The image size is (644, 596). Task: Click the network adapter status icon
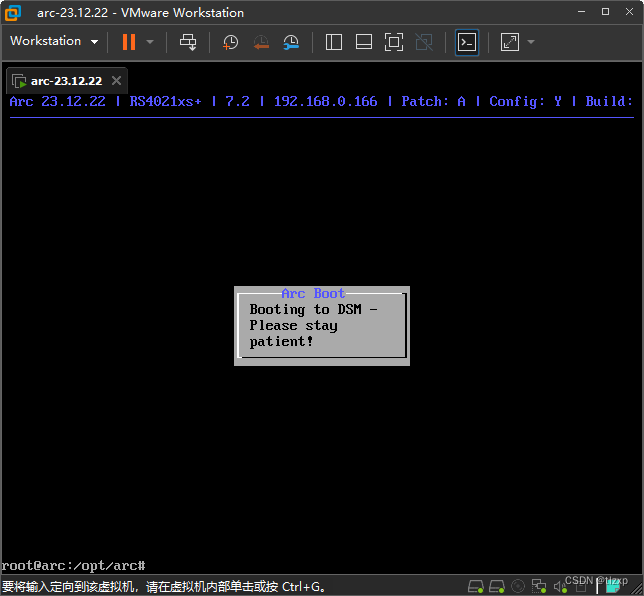(539, 587)
